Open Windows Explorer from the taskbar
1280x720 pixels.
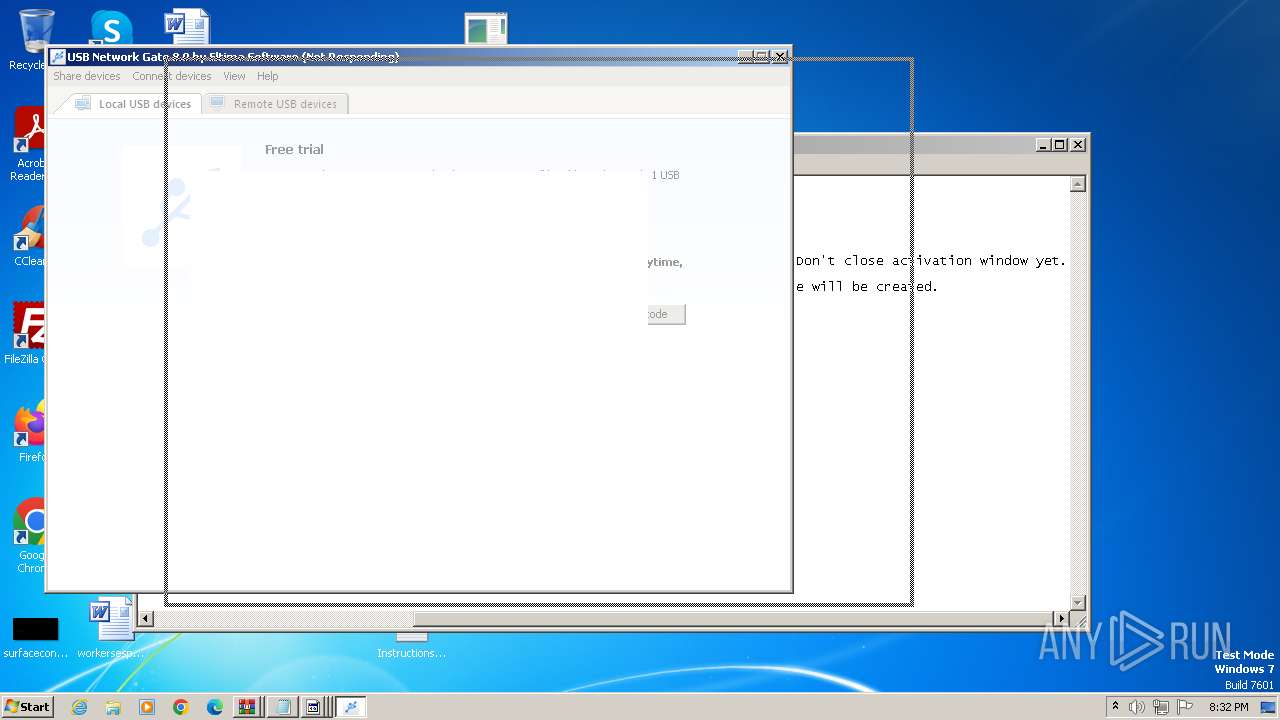click(113, 707)
